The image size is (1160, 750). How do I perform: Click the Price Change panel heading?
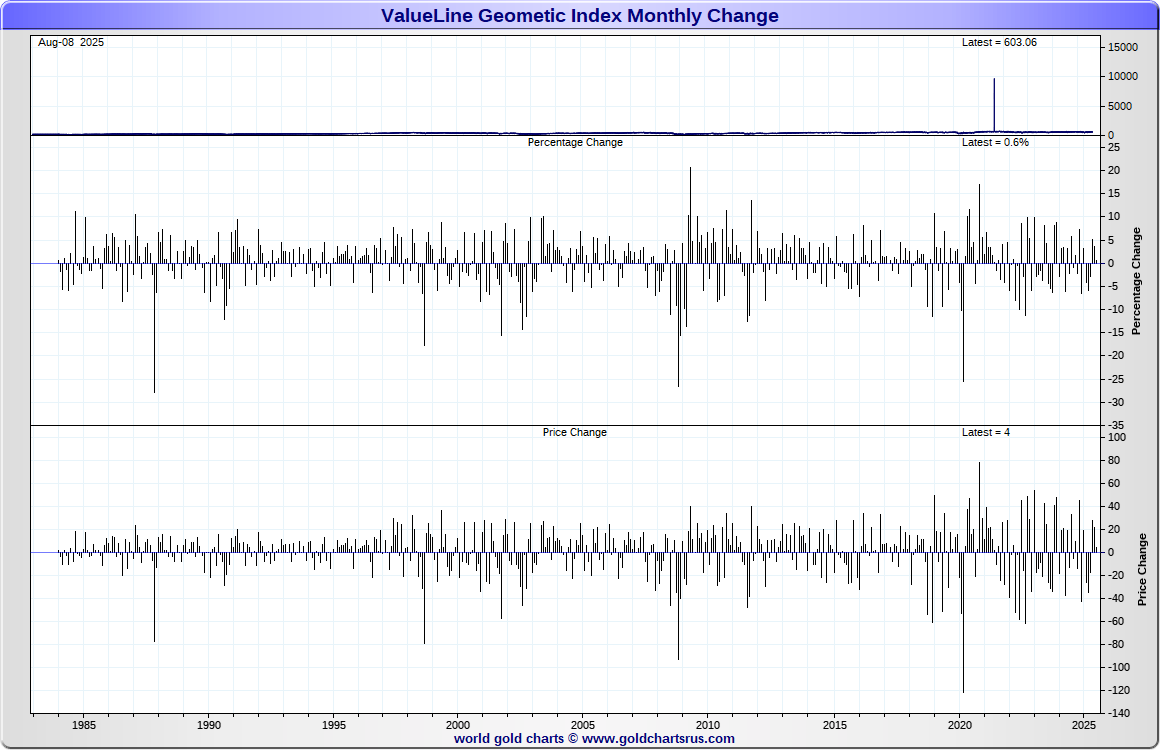pos(574,432)
